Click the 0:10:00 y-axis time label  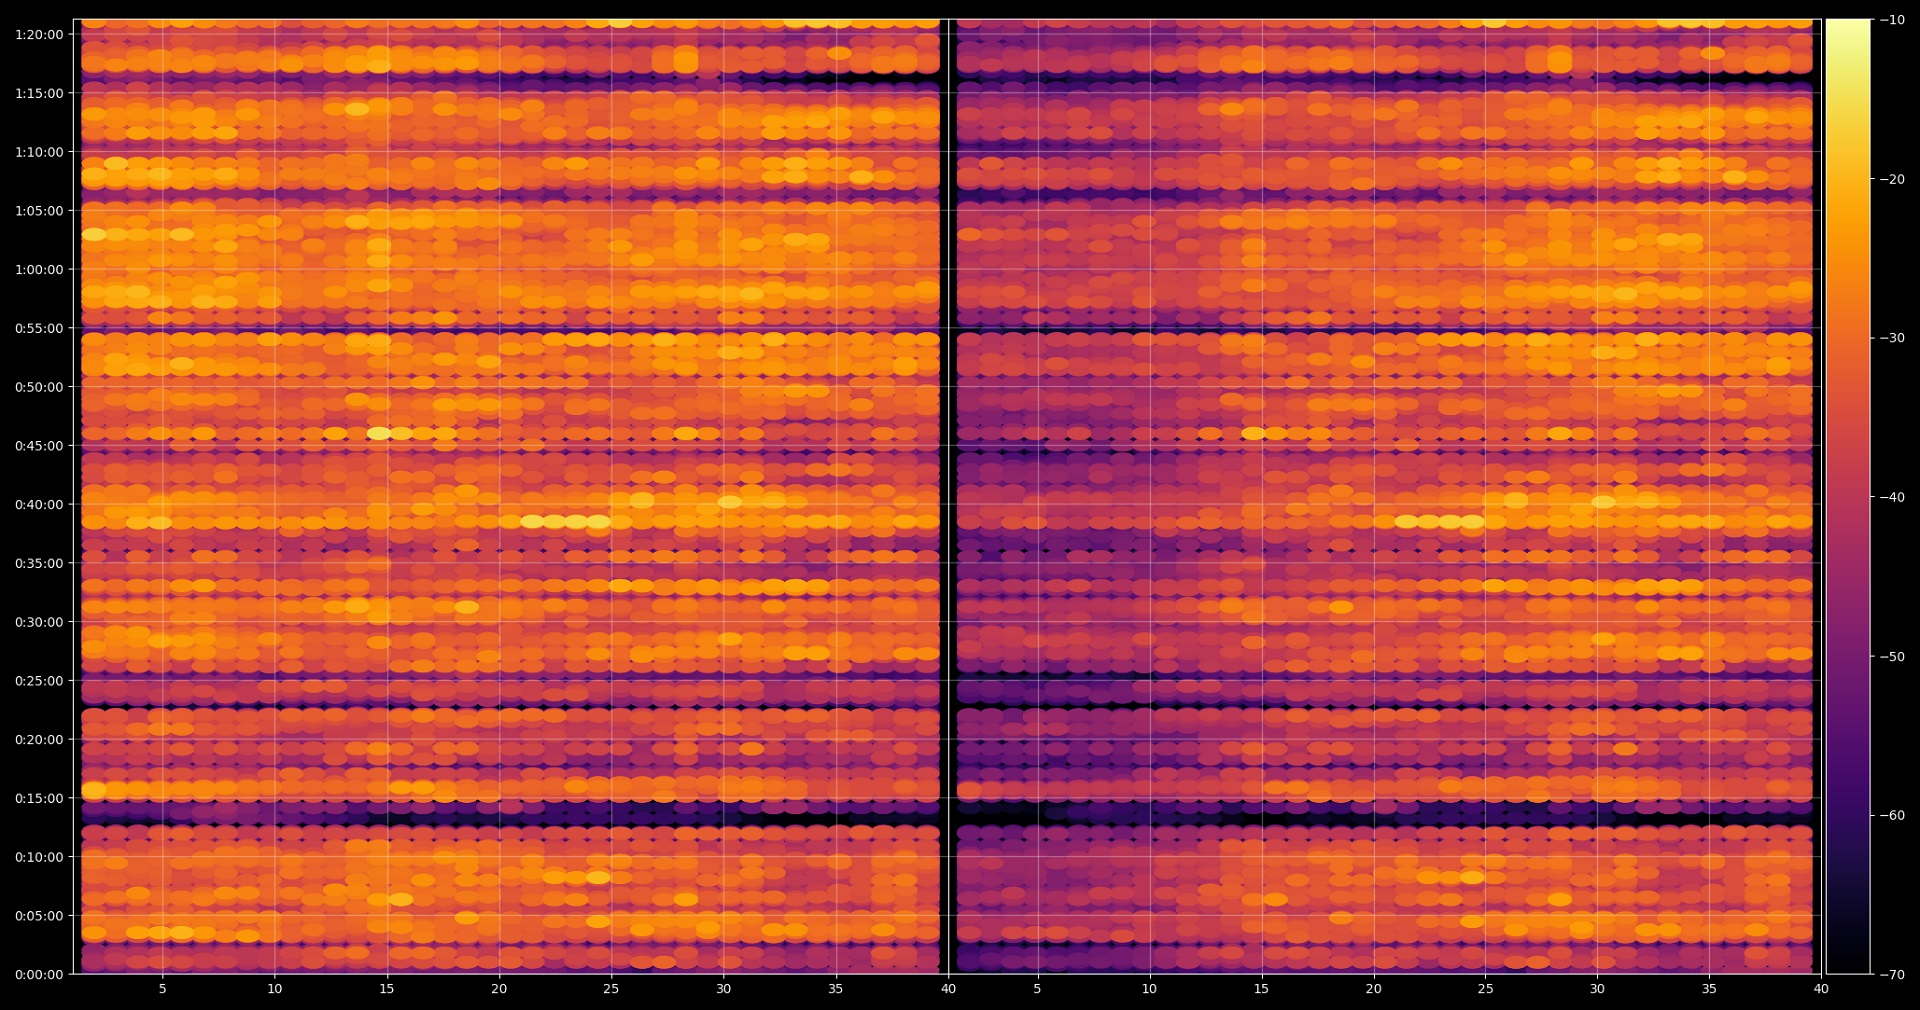pyautogui.click(x=39, y=857)
